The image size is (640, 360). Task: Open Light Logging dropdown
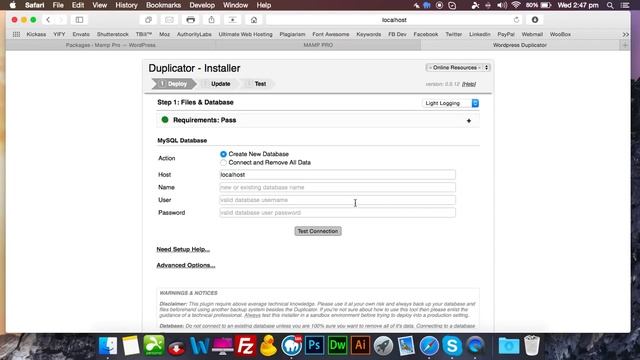[x=451, y=103]
